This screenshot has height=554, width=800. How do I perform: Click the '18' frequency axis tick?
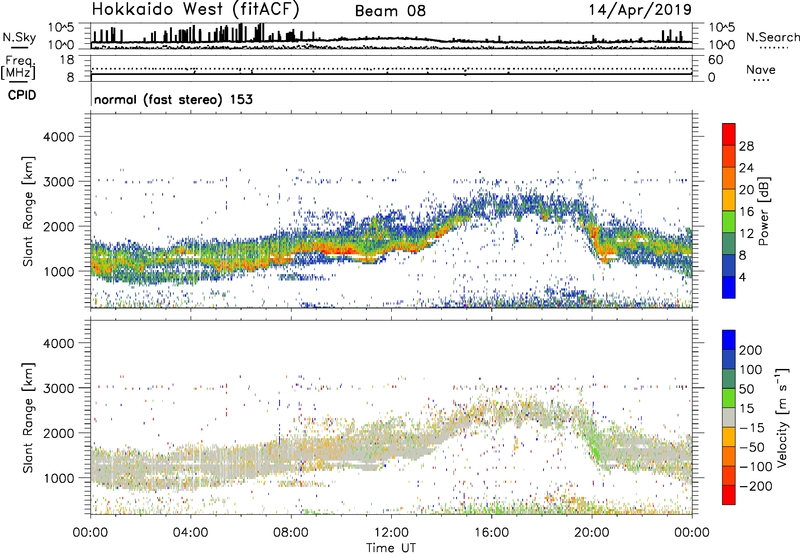(67, 60)
